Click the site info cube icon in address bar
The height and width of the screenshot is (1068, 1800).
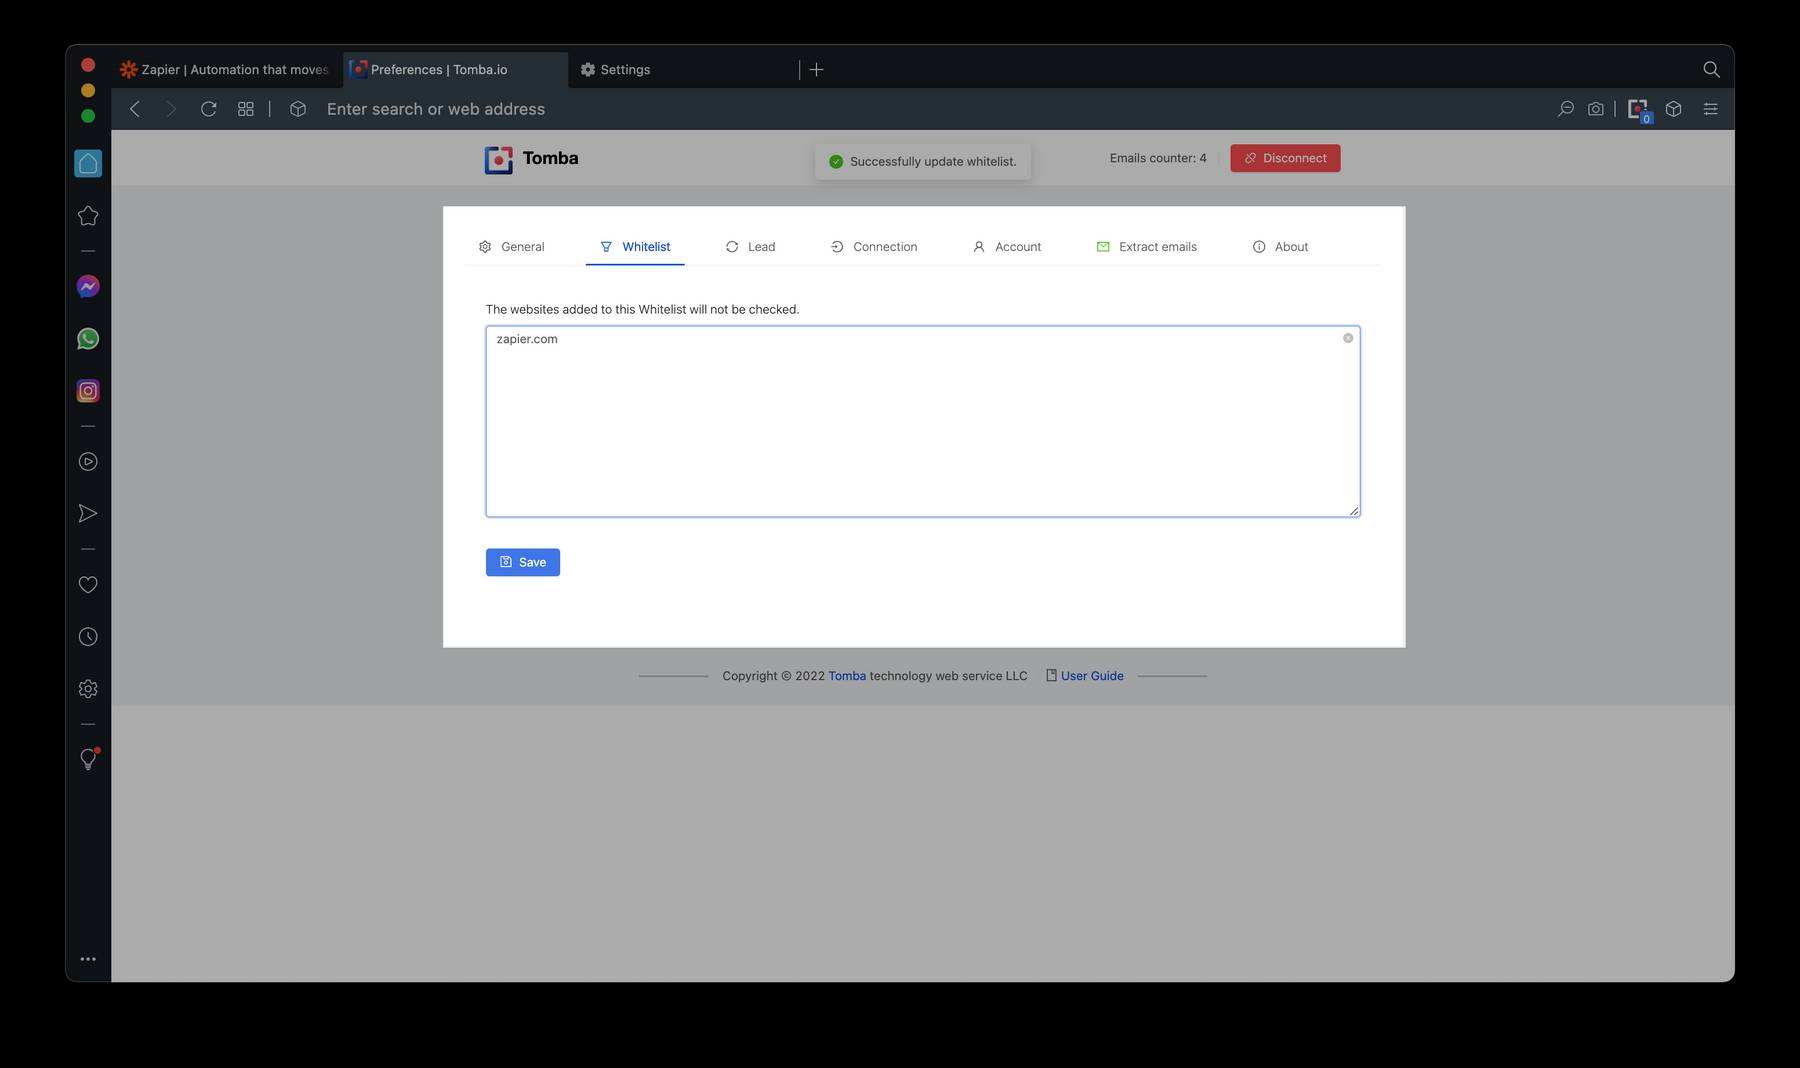click(x=298, y=109)
